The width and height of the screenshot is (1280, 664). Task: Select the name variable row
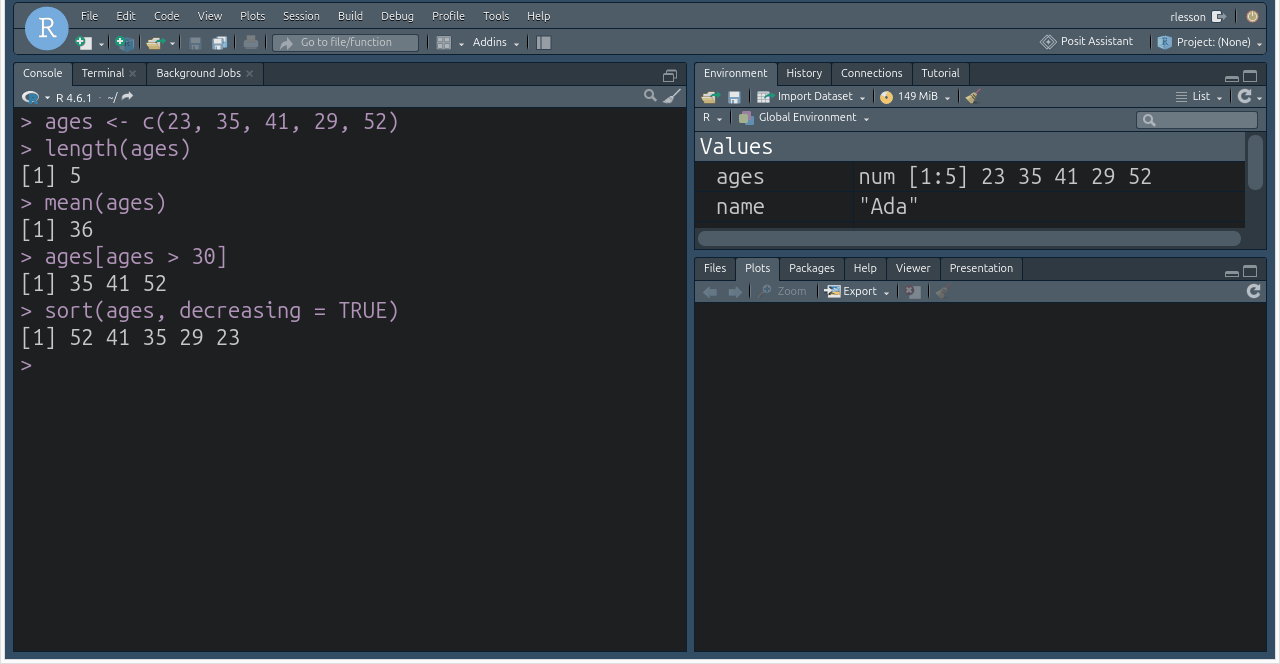pyautogui.click(x=970, y=207)
